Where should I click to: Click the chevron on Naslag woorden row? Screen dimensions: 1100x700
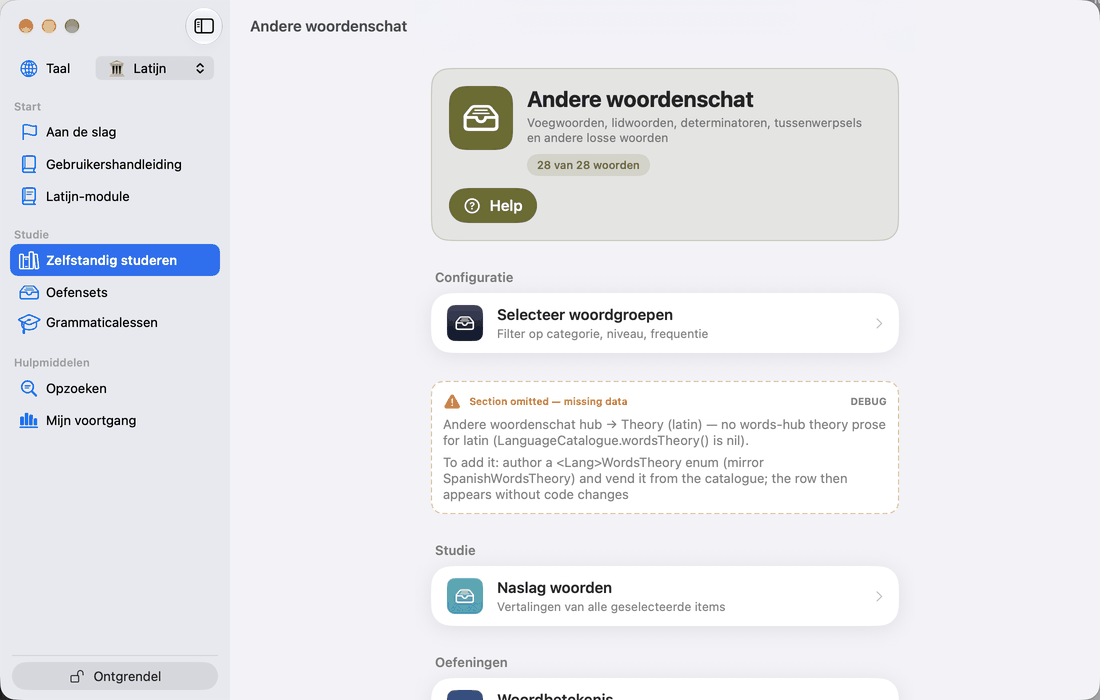click(878, 596)
